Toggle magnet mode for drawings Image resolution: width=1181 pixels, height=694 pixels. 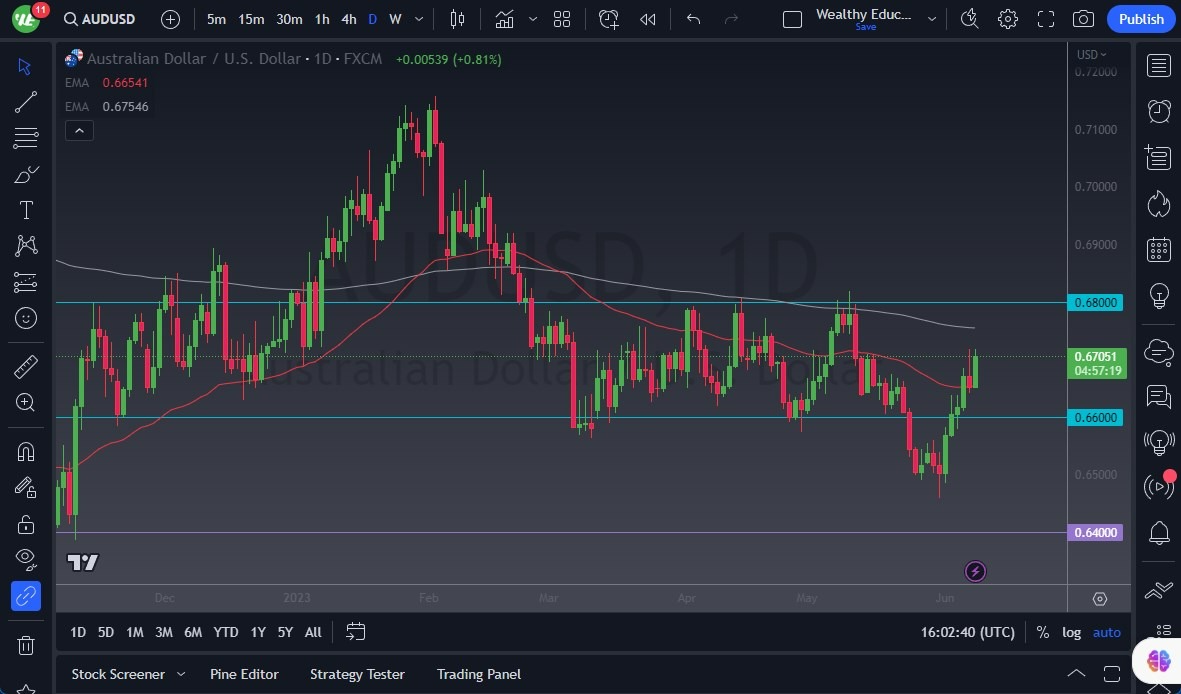tap(25, 451)
